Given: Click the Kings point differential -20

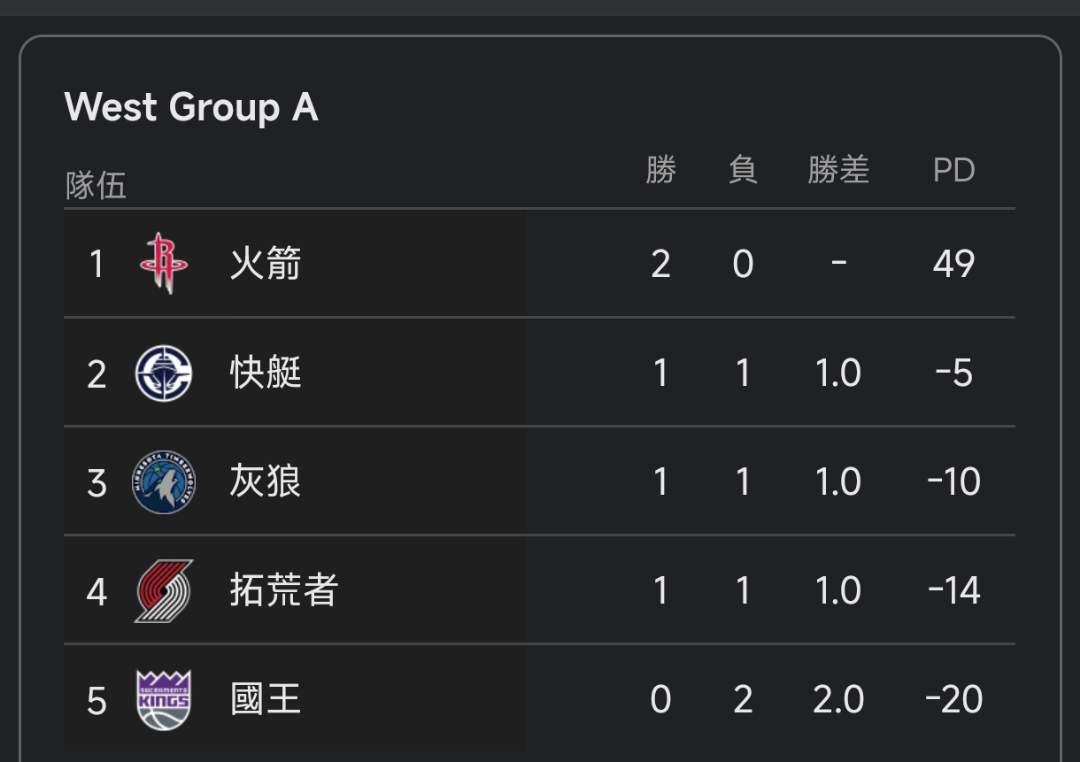Looking at the screenshot, I should coord(953,700).
